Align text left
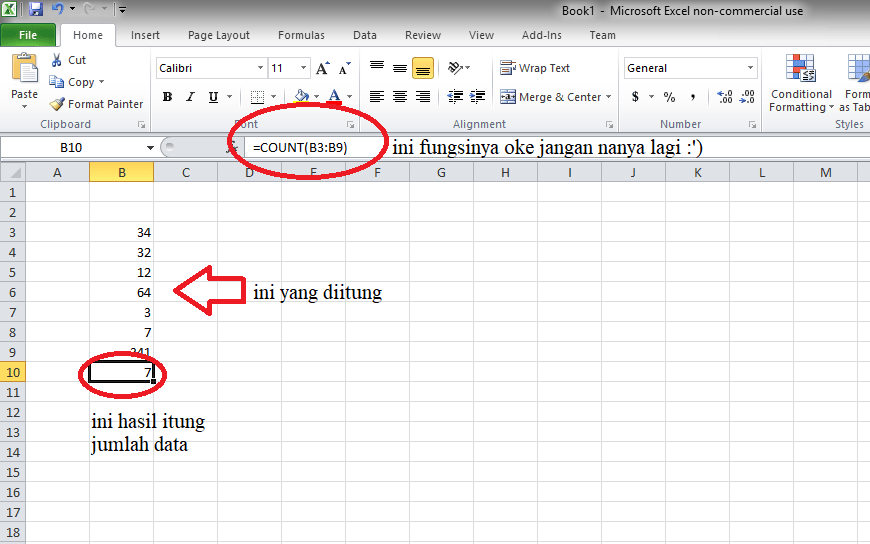870x544 pixels. (377, 97)
